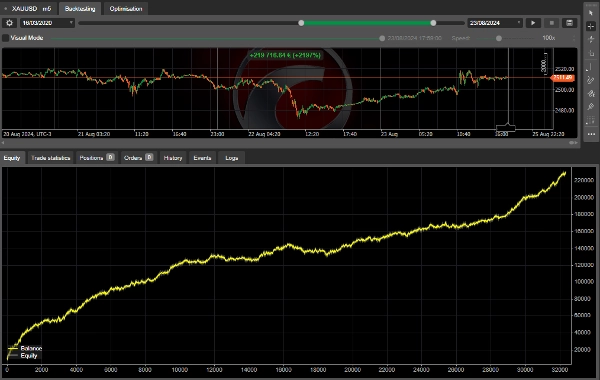Click the 22 Aug 04:20 time axis label
The image size is (600, 380).
(x=264, y=134)
